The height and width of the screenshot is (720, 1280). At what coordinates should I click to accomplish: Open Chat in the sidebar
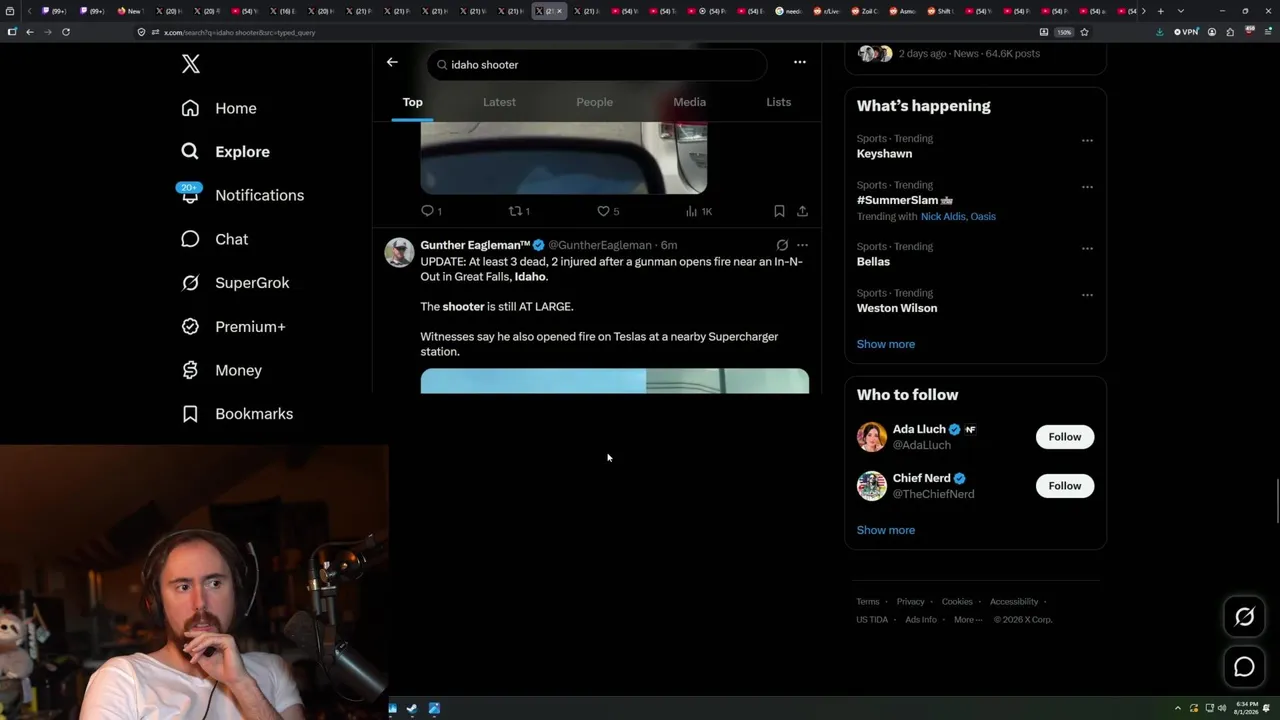point(214,239)
